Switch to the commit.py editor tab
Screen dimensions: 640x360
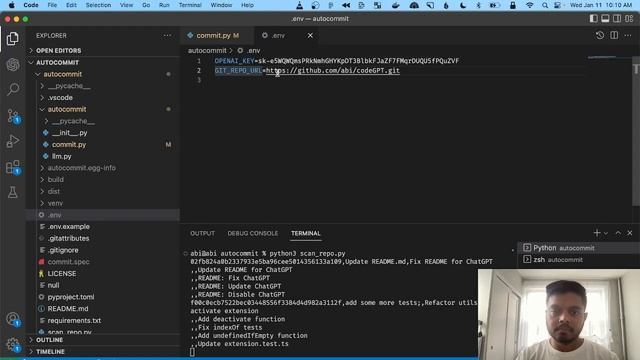(217, 36)
